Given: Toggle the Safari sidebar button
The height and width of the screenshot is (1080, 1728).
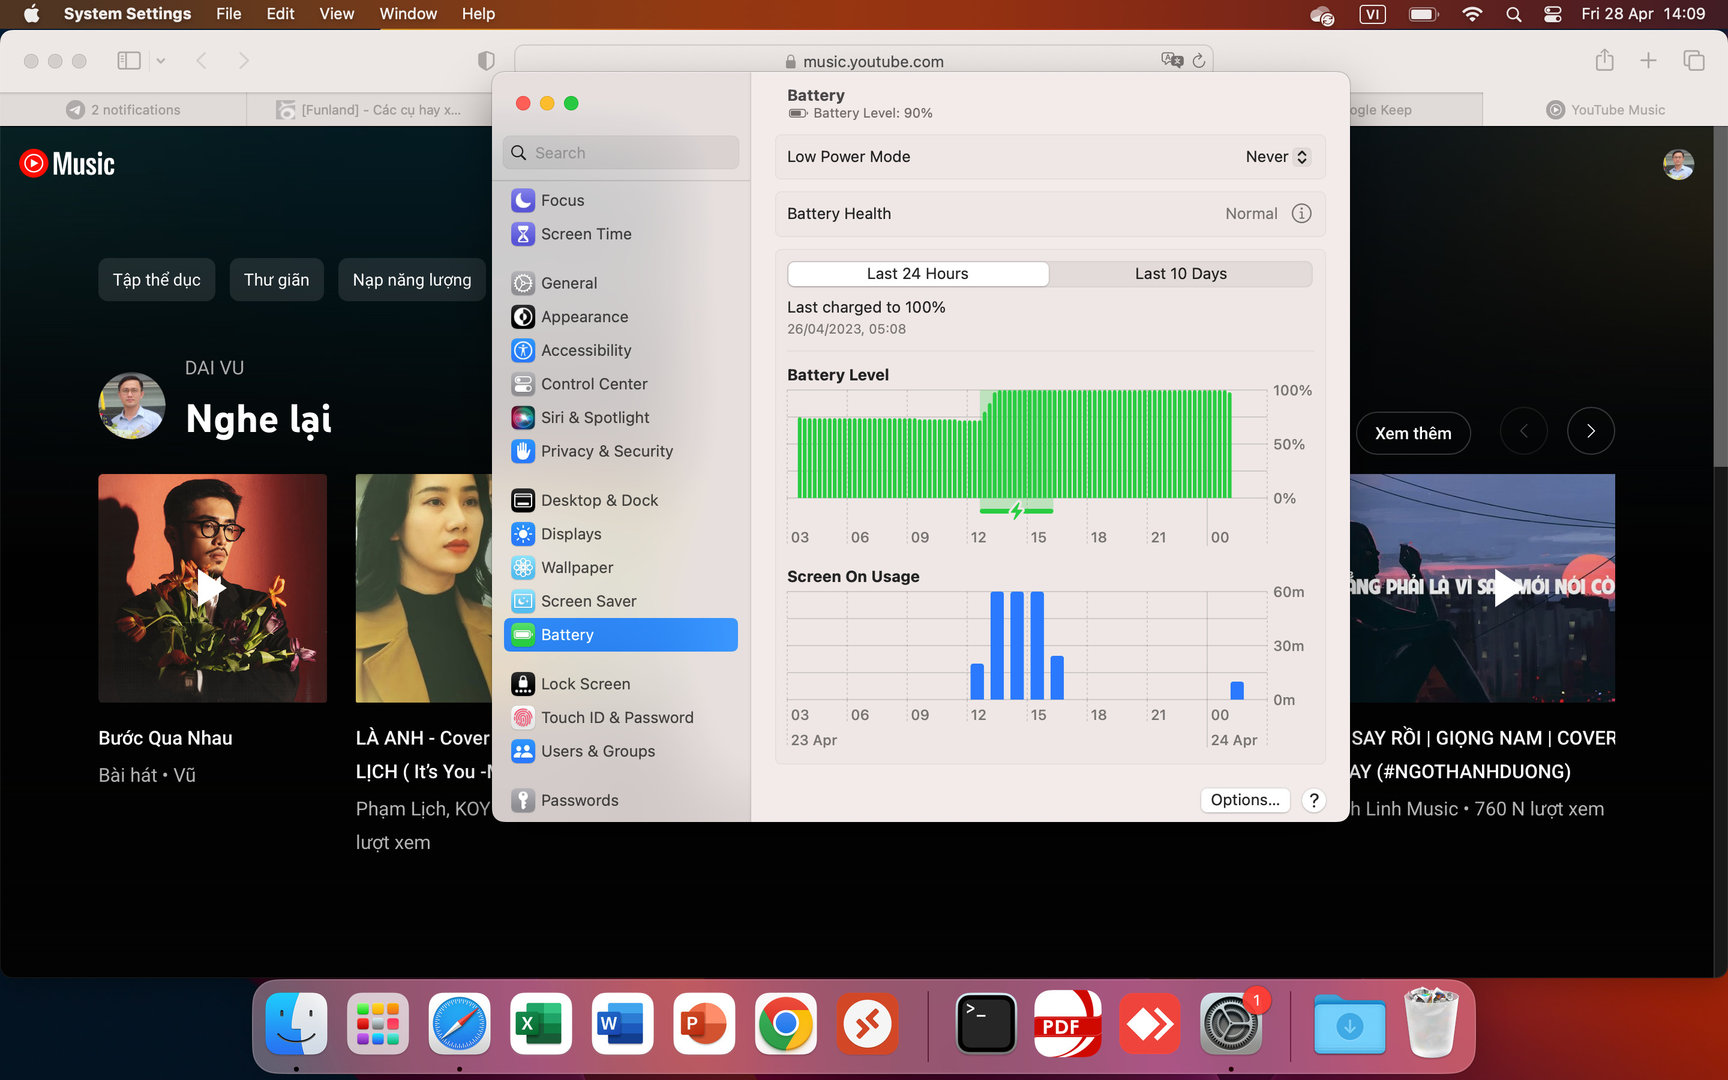Looking at the screenshot, I should click(x=129, y=61).
